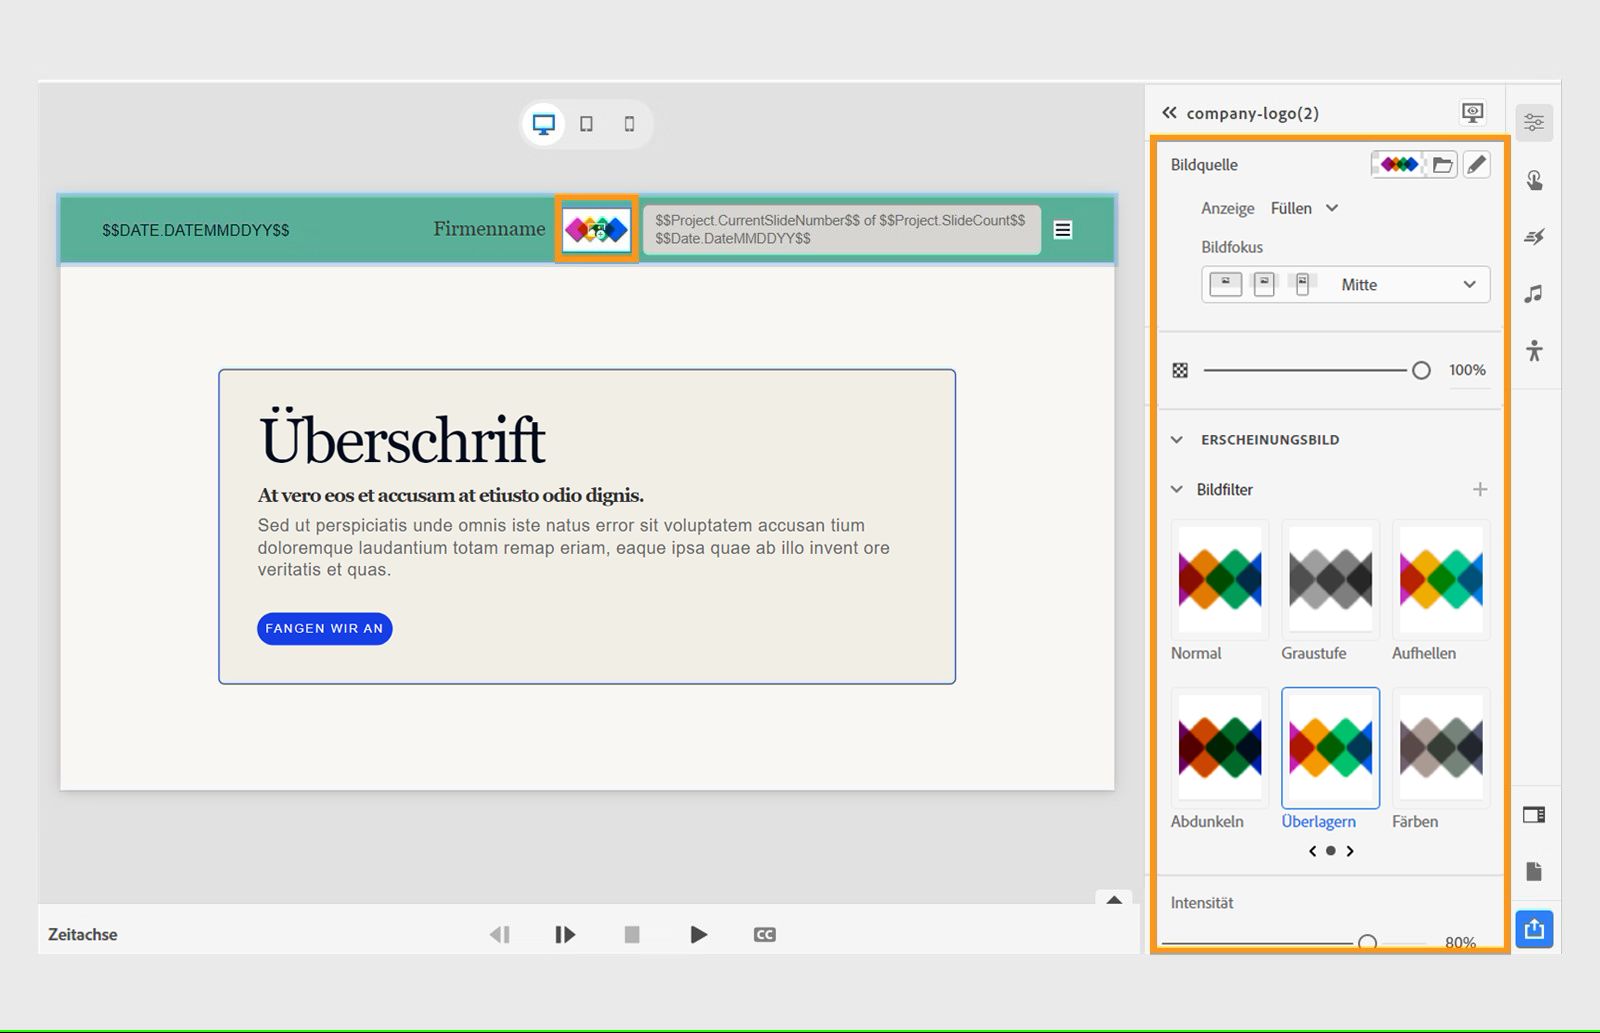Click the Intensität slider handle
Viewport: 1600px width, 1033px height.
pos(1368,942)
